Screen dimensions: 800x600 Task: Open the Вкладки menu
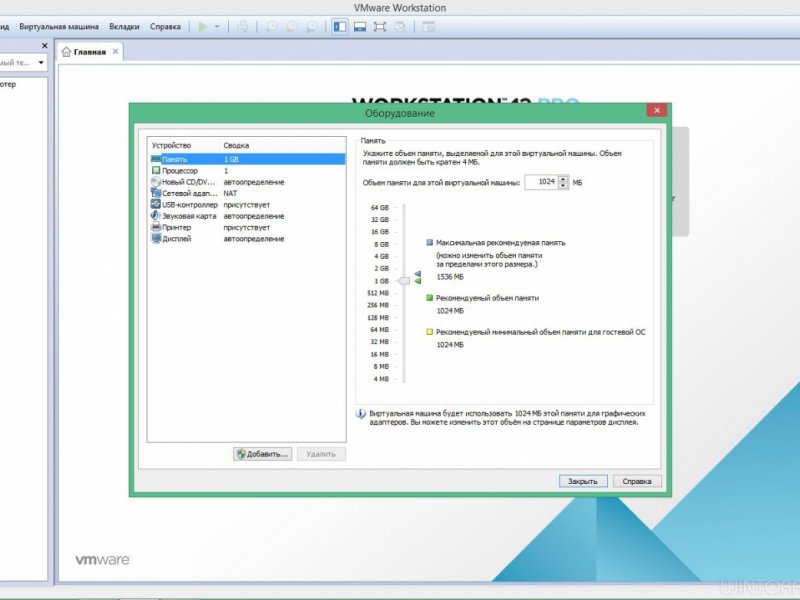click(124, 27)
